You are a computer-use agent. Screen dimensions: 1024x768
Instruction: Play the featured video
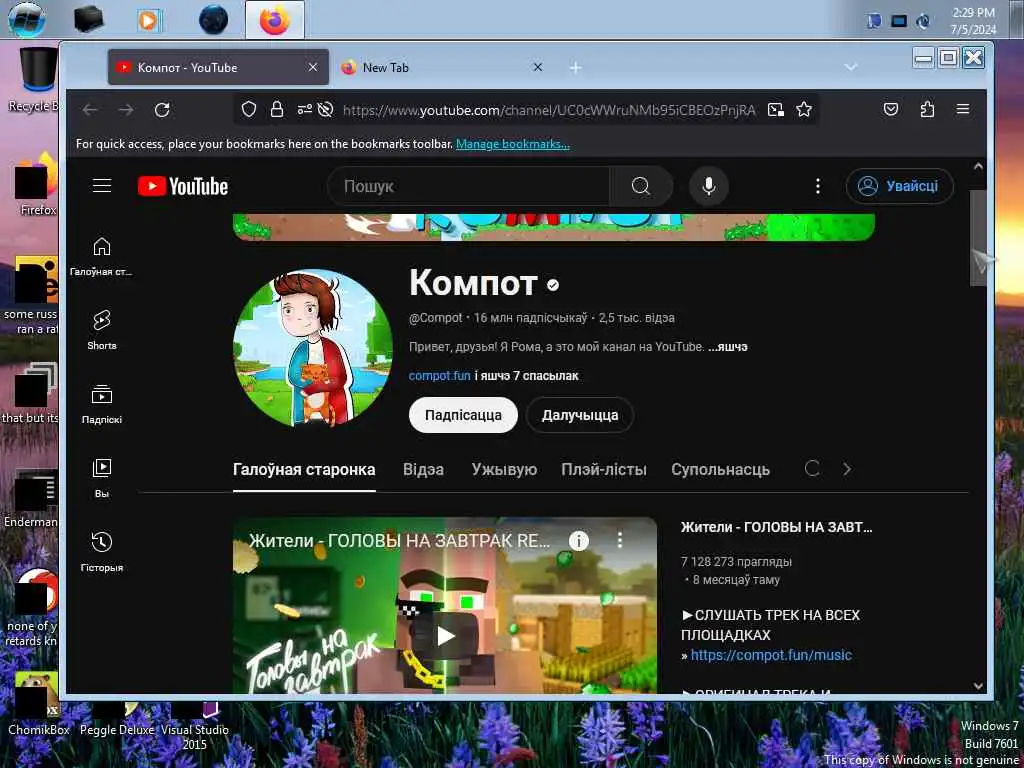pyautogui.click(x=445, y=635)
